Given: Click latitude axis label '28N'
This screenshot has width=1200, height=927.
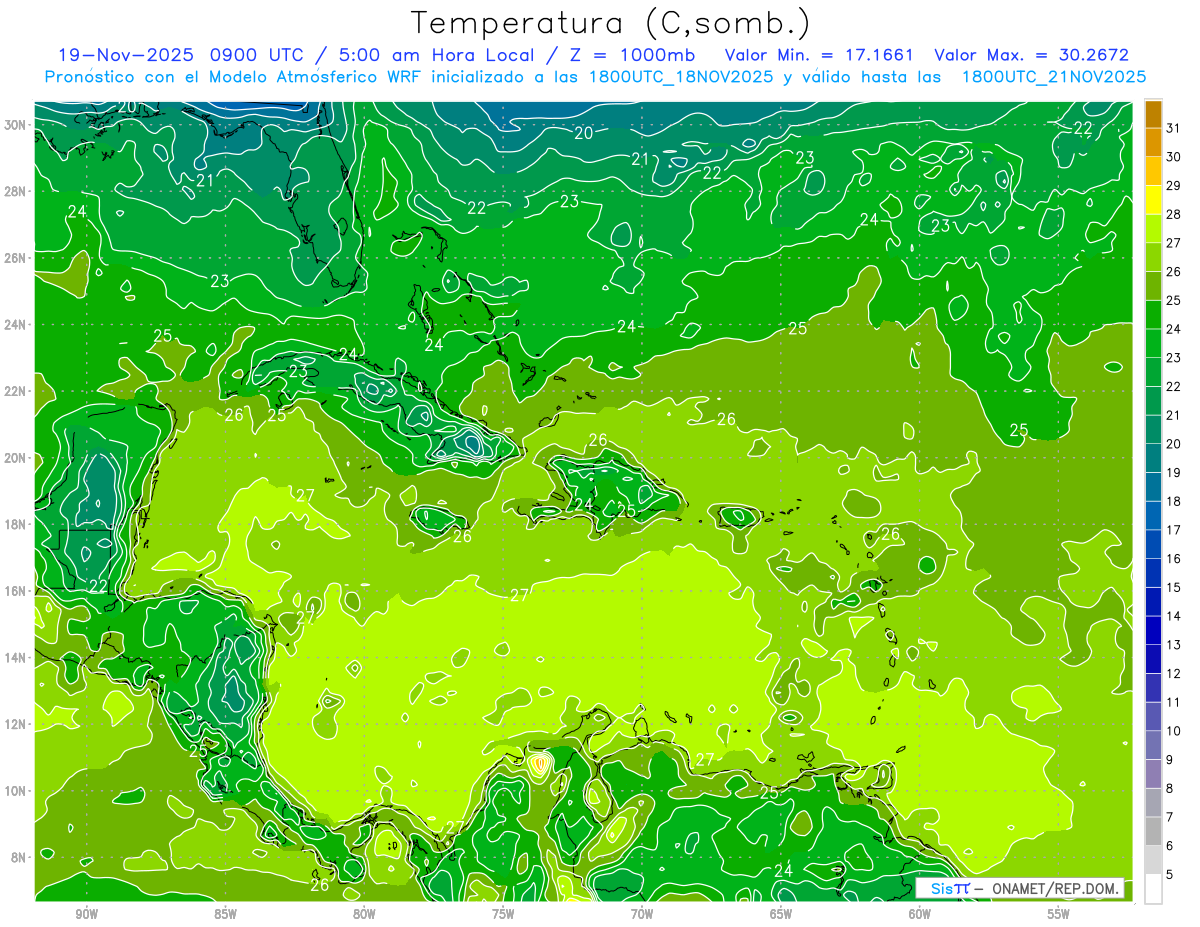Looking at the screenshot, I should [x=15, y=191].
